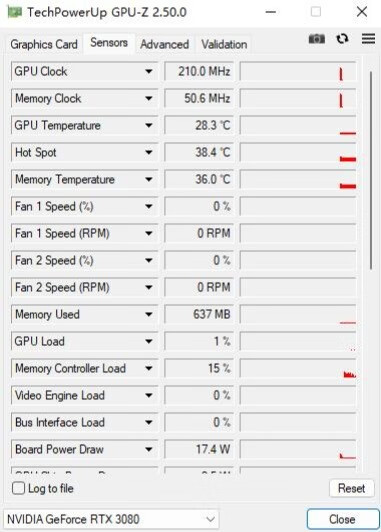Click the Close button
The image size is (381, 532).
click(343, 519)
